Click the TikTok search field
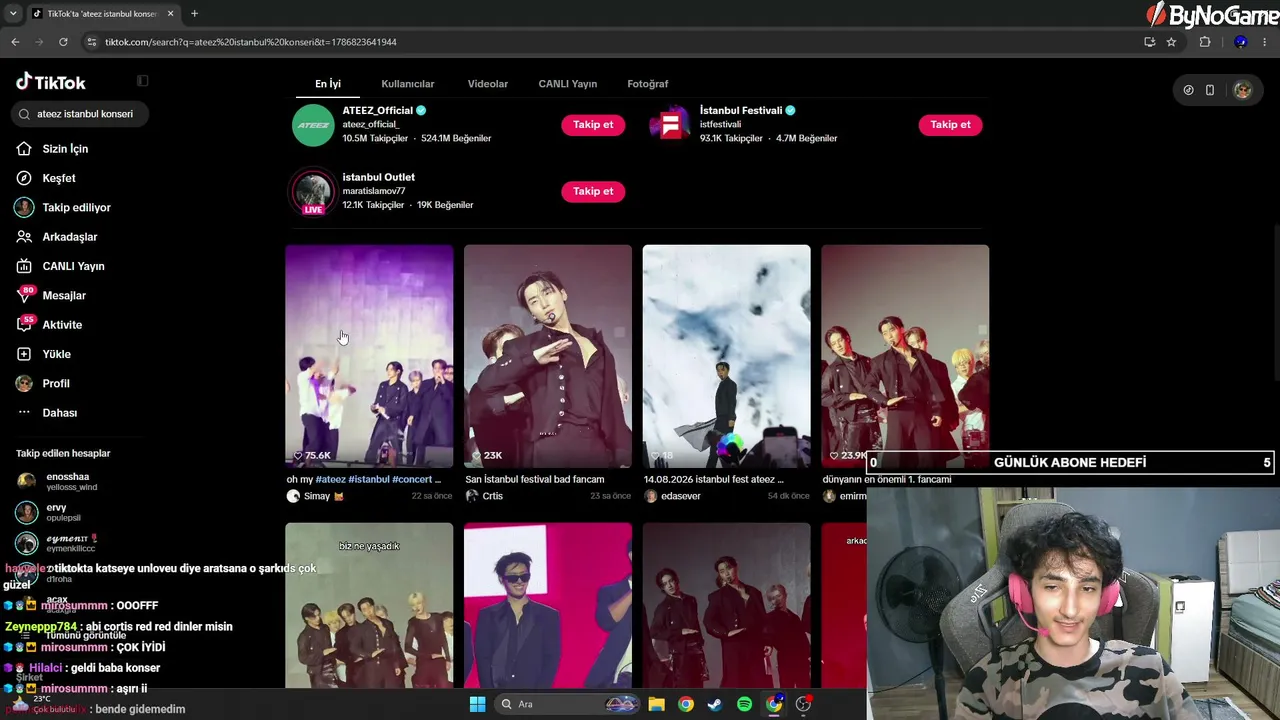This screenshot has height=720, width=1280. [80, 114]
